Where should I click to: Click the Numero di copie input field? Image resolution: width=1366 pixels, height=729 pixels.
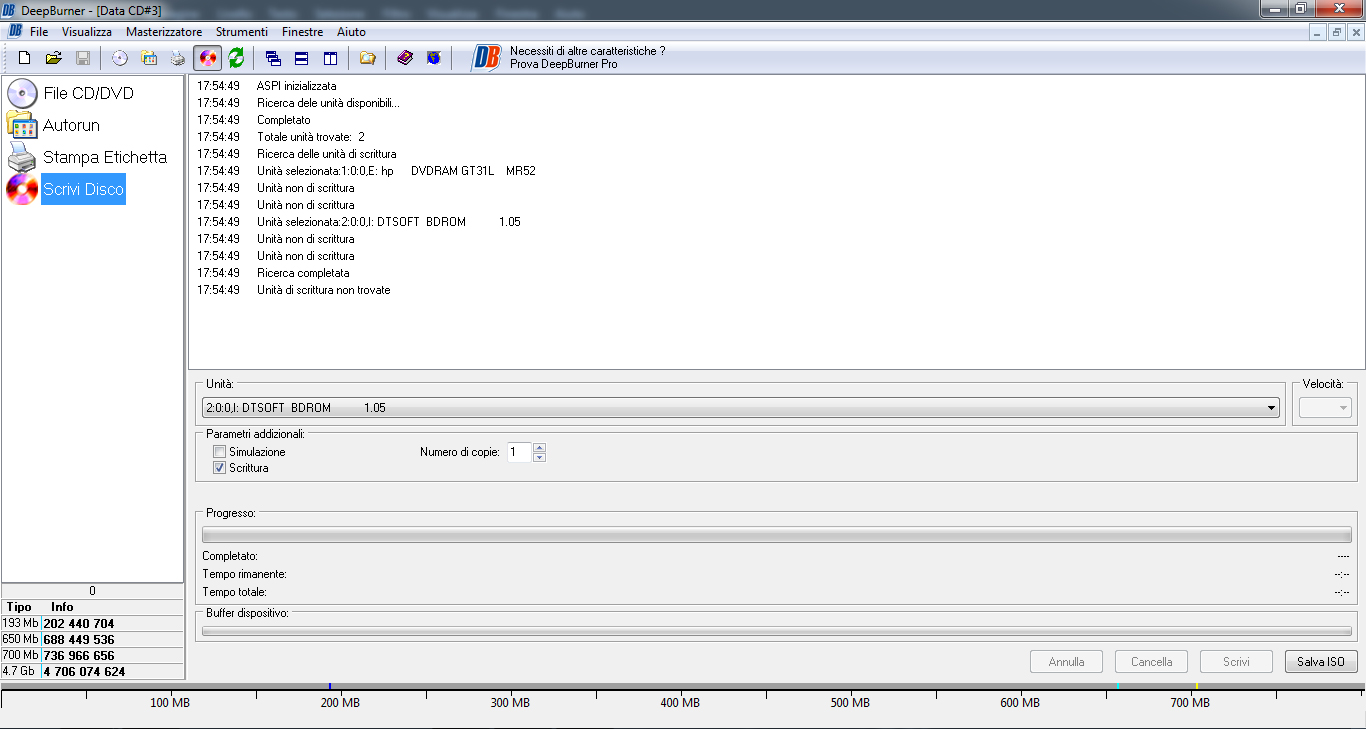[x=518, y=452]
